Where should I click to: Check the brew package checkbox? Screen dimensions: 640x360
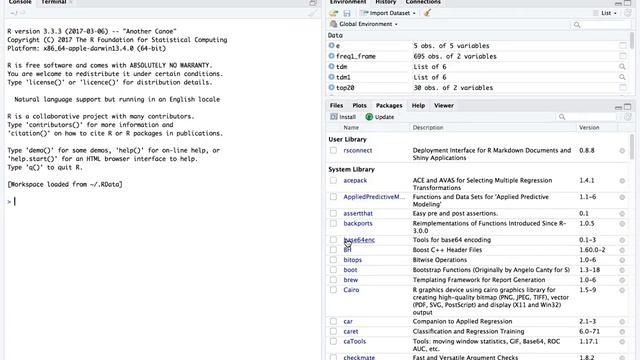[x=333, y=280]
